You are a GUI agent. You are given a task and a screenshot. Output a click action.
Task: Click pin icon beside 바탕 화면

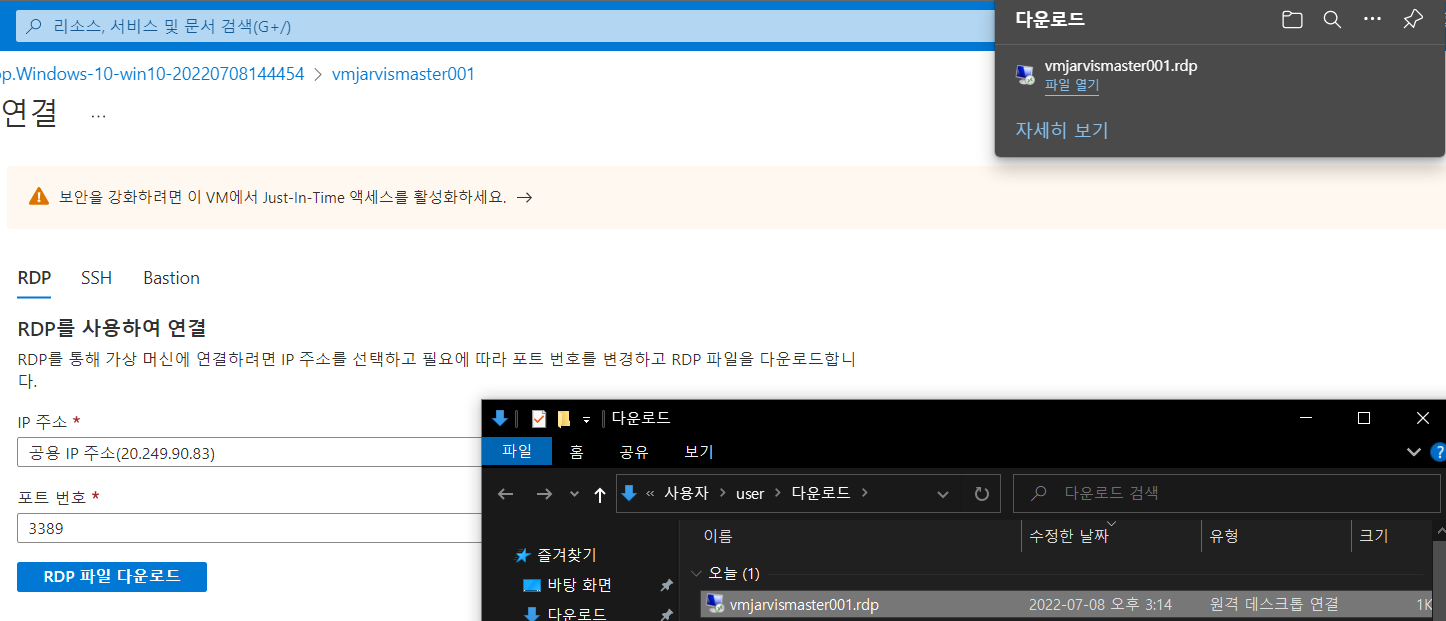(667, 585)
